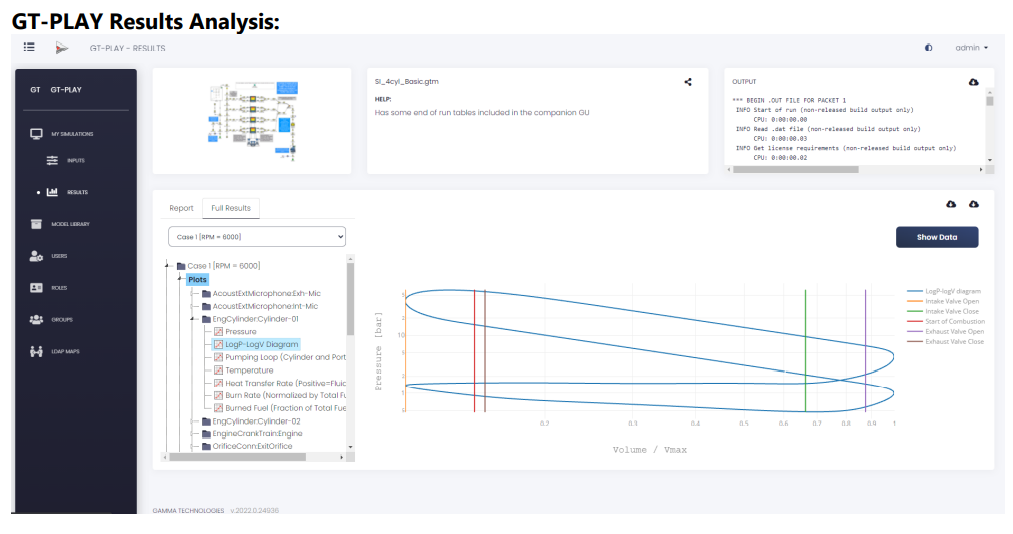
Task: Download the output log via cloud icon
Action: click(x=974, y=82)
